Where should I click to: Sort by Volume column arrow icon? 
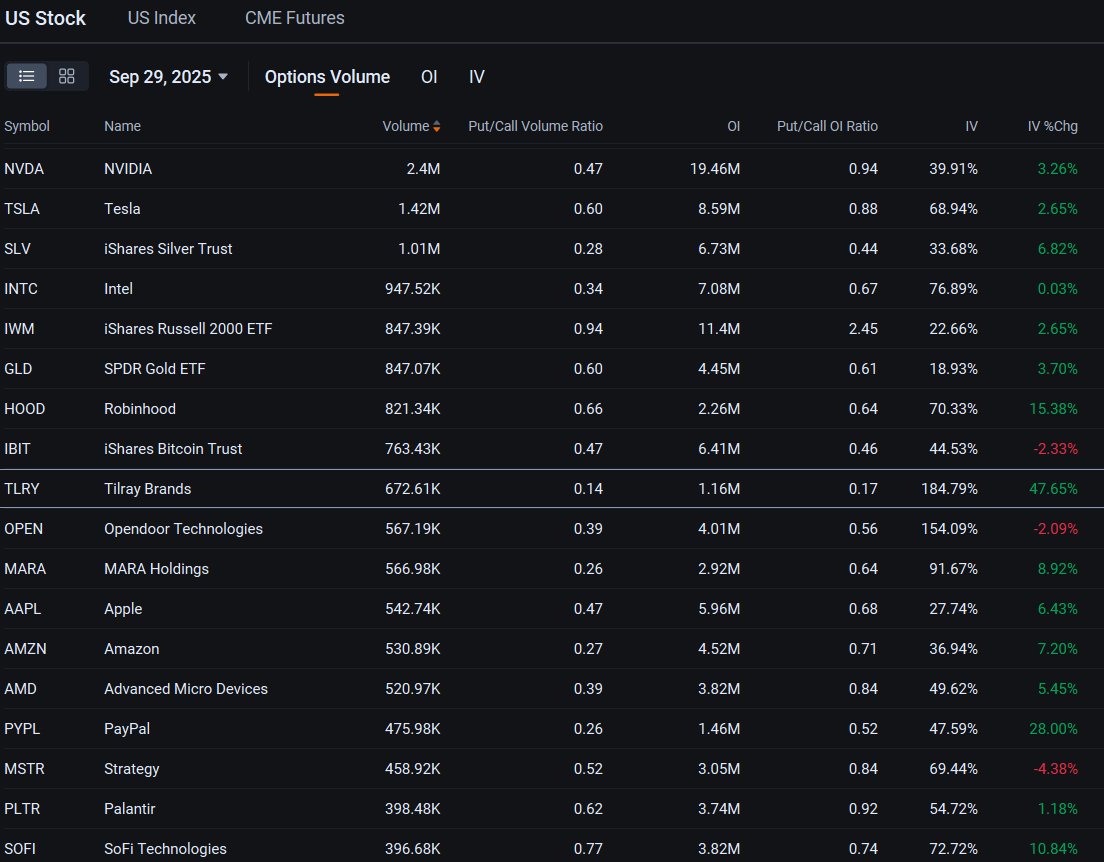(437, 126)
